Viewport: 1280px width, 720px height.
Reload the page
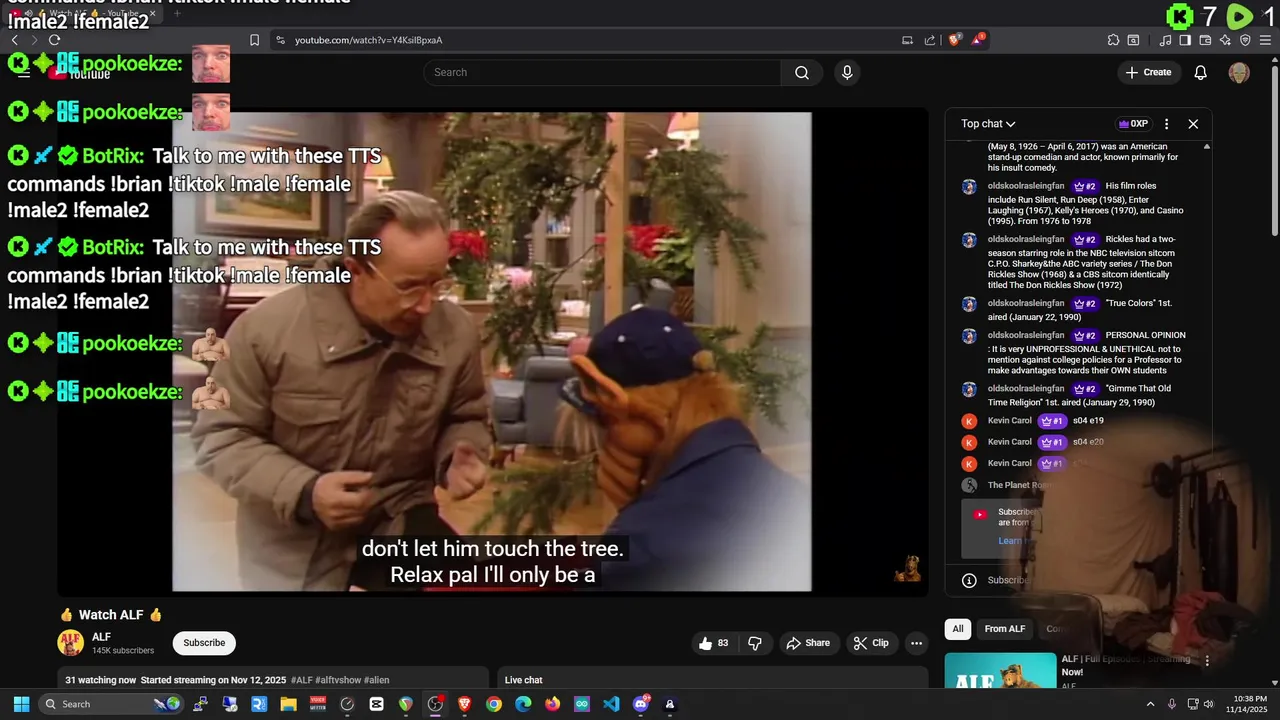point(54,40)
